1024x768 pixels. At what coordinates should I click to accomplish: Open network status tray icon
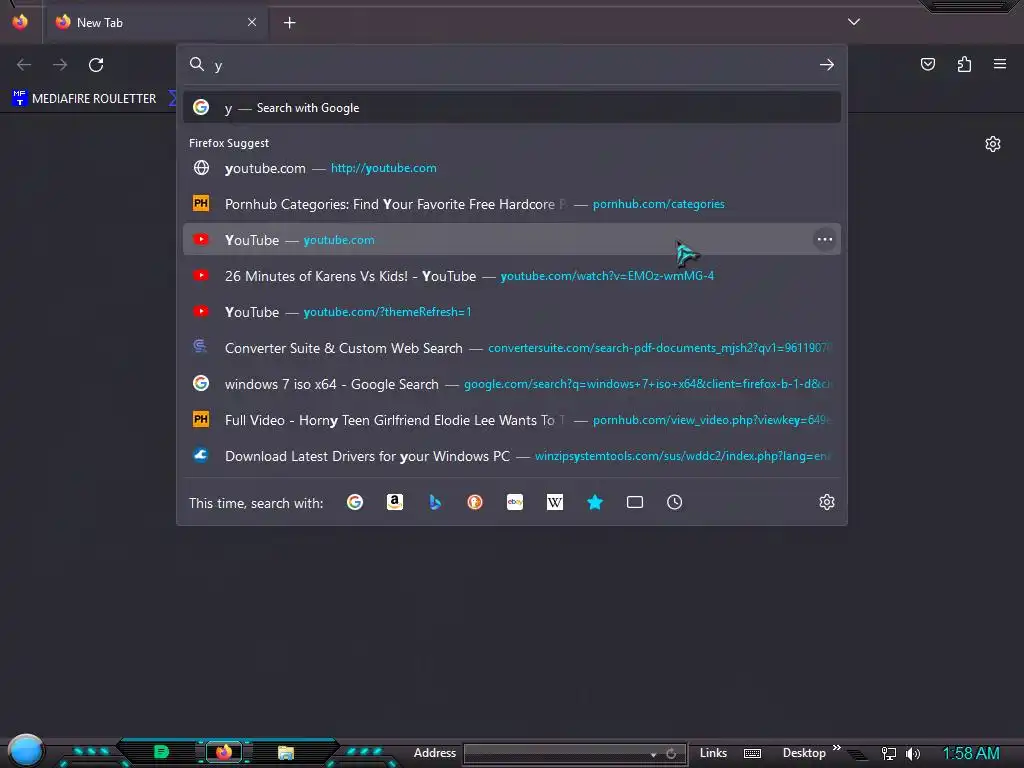(889, 754)
